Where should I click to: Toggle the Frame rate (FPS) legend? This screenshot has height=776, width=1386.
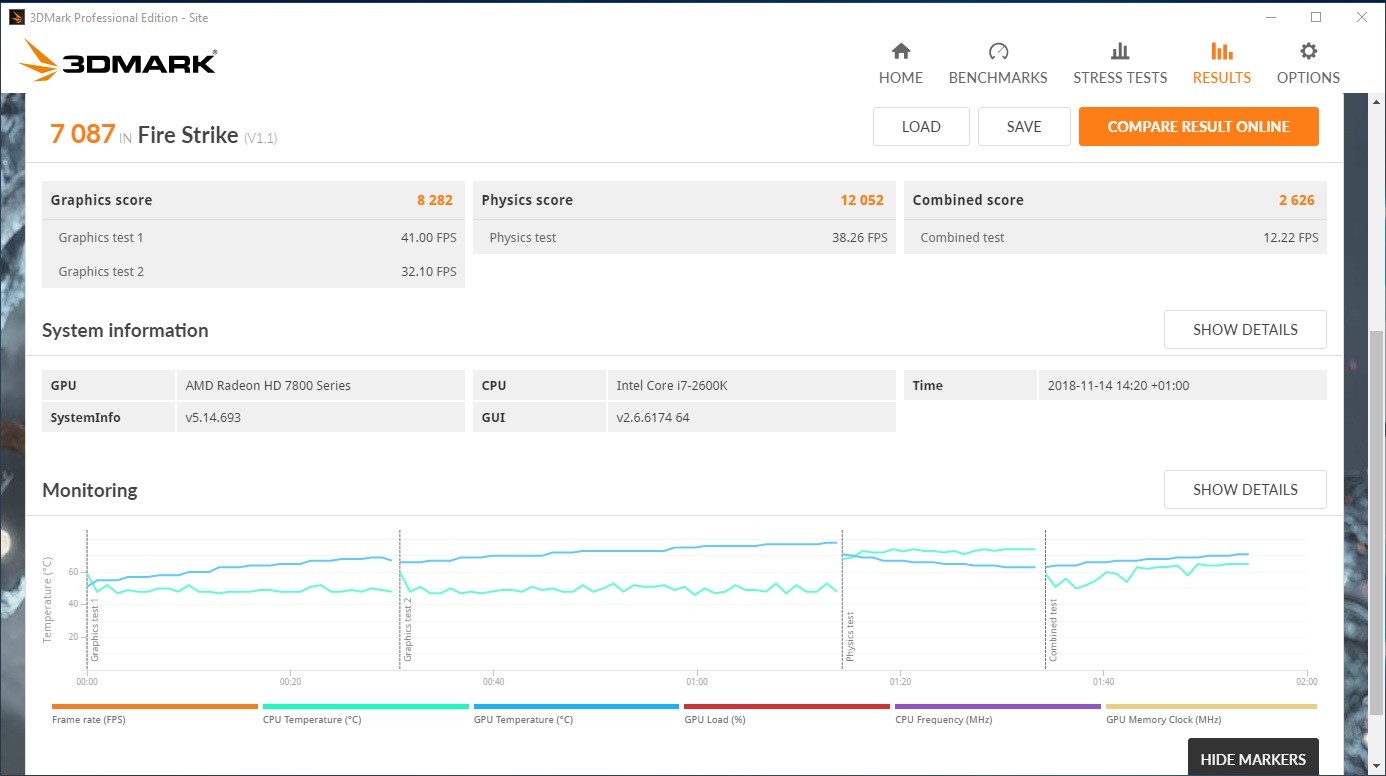click(x=89, y=720)
